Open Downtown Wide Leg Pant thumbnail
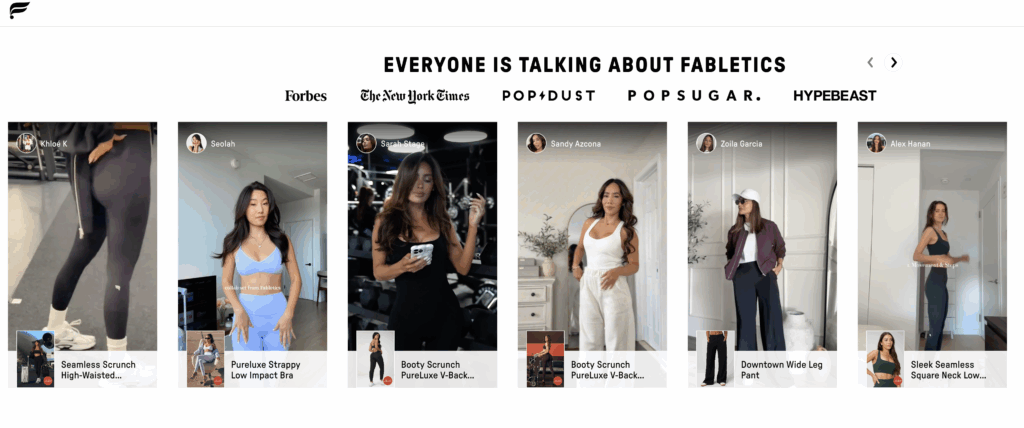 pos(715,359)
